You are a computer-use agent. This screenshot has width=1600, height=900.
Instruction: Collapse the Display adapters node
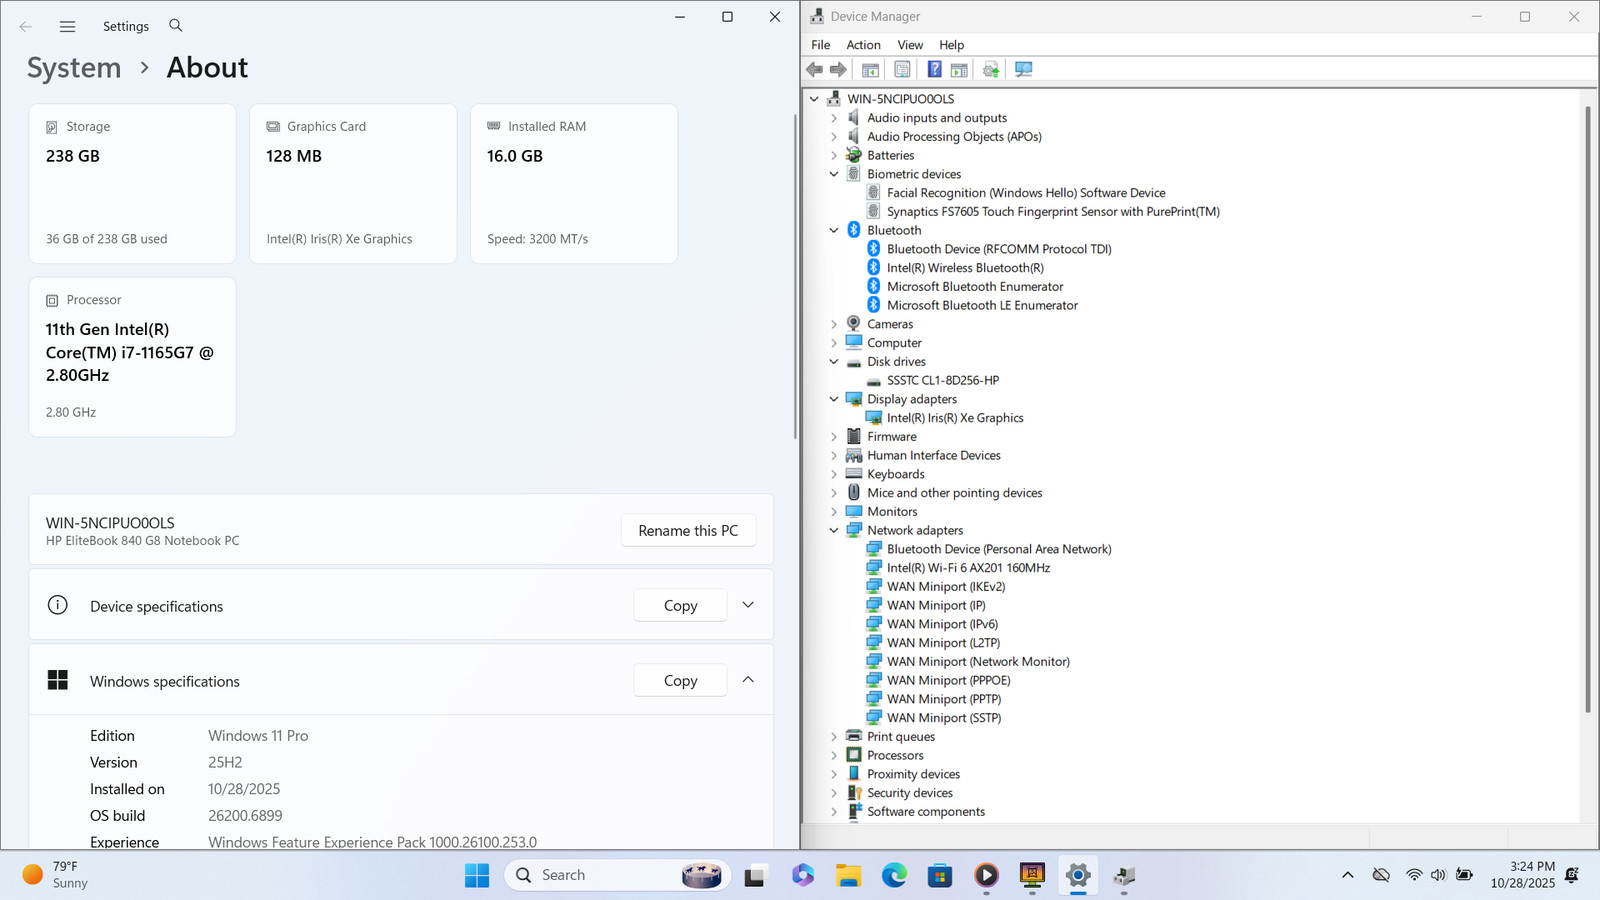[x=834, y=399]
